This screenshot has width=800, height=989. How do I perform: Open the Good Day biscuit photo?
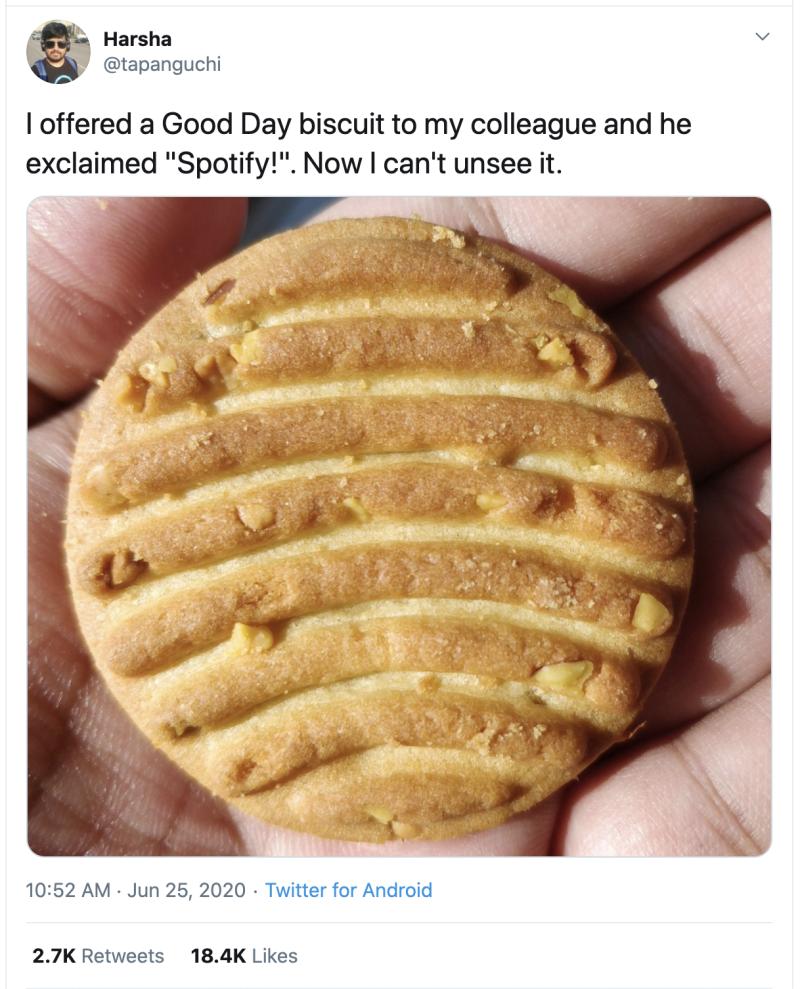pyautogui.click(x=399, y=526)
